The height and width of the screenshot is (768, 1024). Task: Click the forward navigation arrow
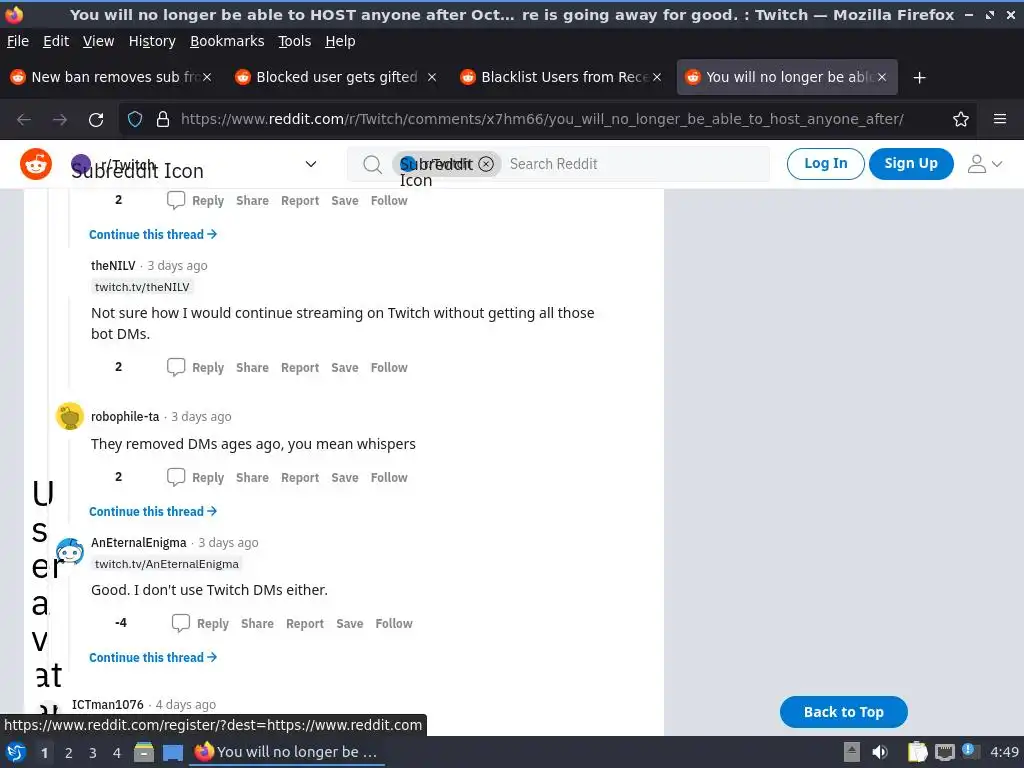pyautogui.click(x=60, y=120)
